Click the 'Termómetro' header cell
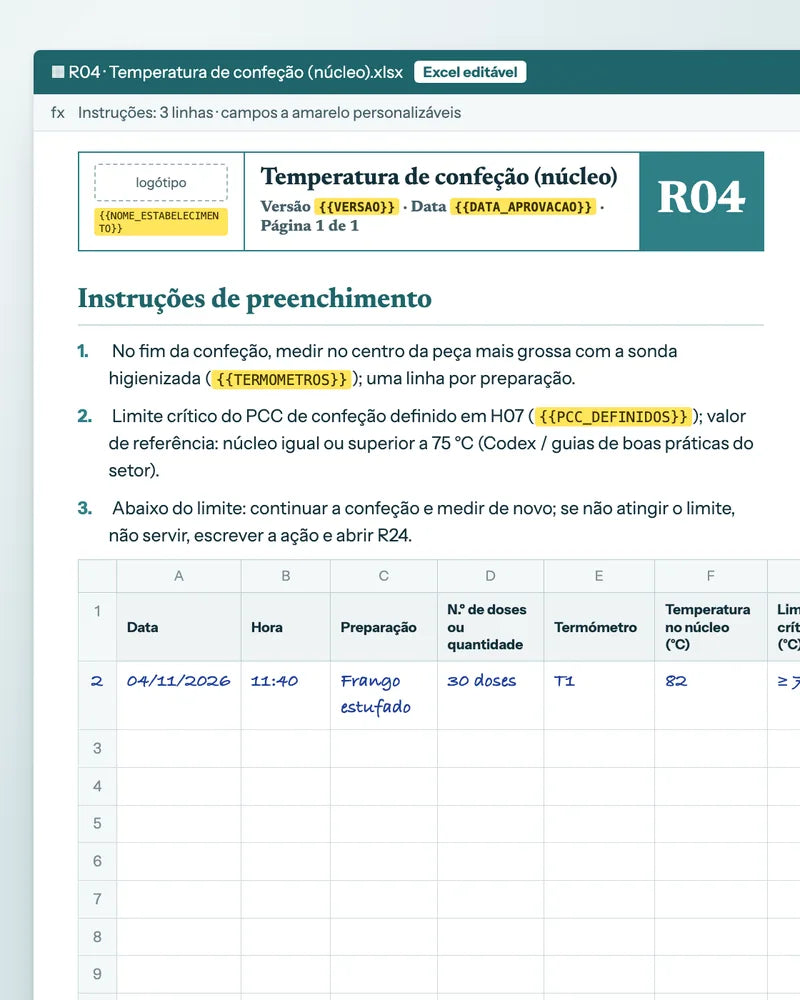The height and width of the screenshot is (1000, 800). [599, 627]
